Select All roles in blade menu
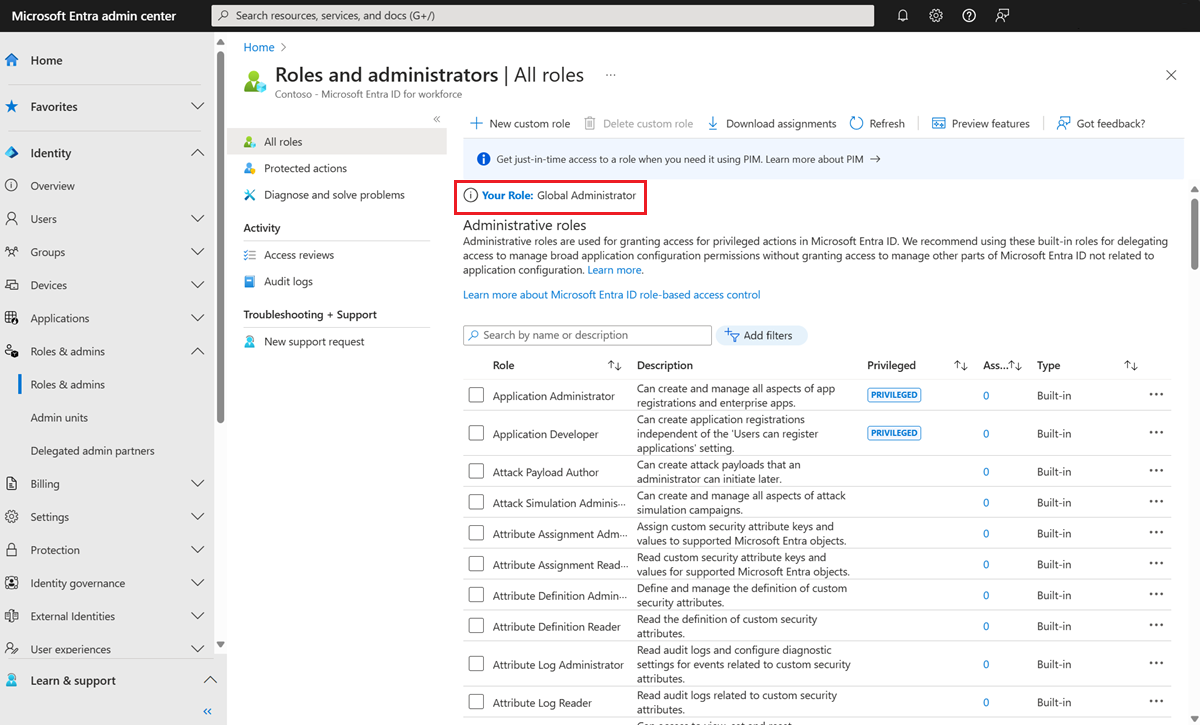This screenshot has width=1200, height=725. 337,142
